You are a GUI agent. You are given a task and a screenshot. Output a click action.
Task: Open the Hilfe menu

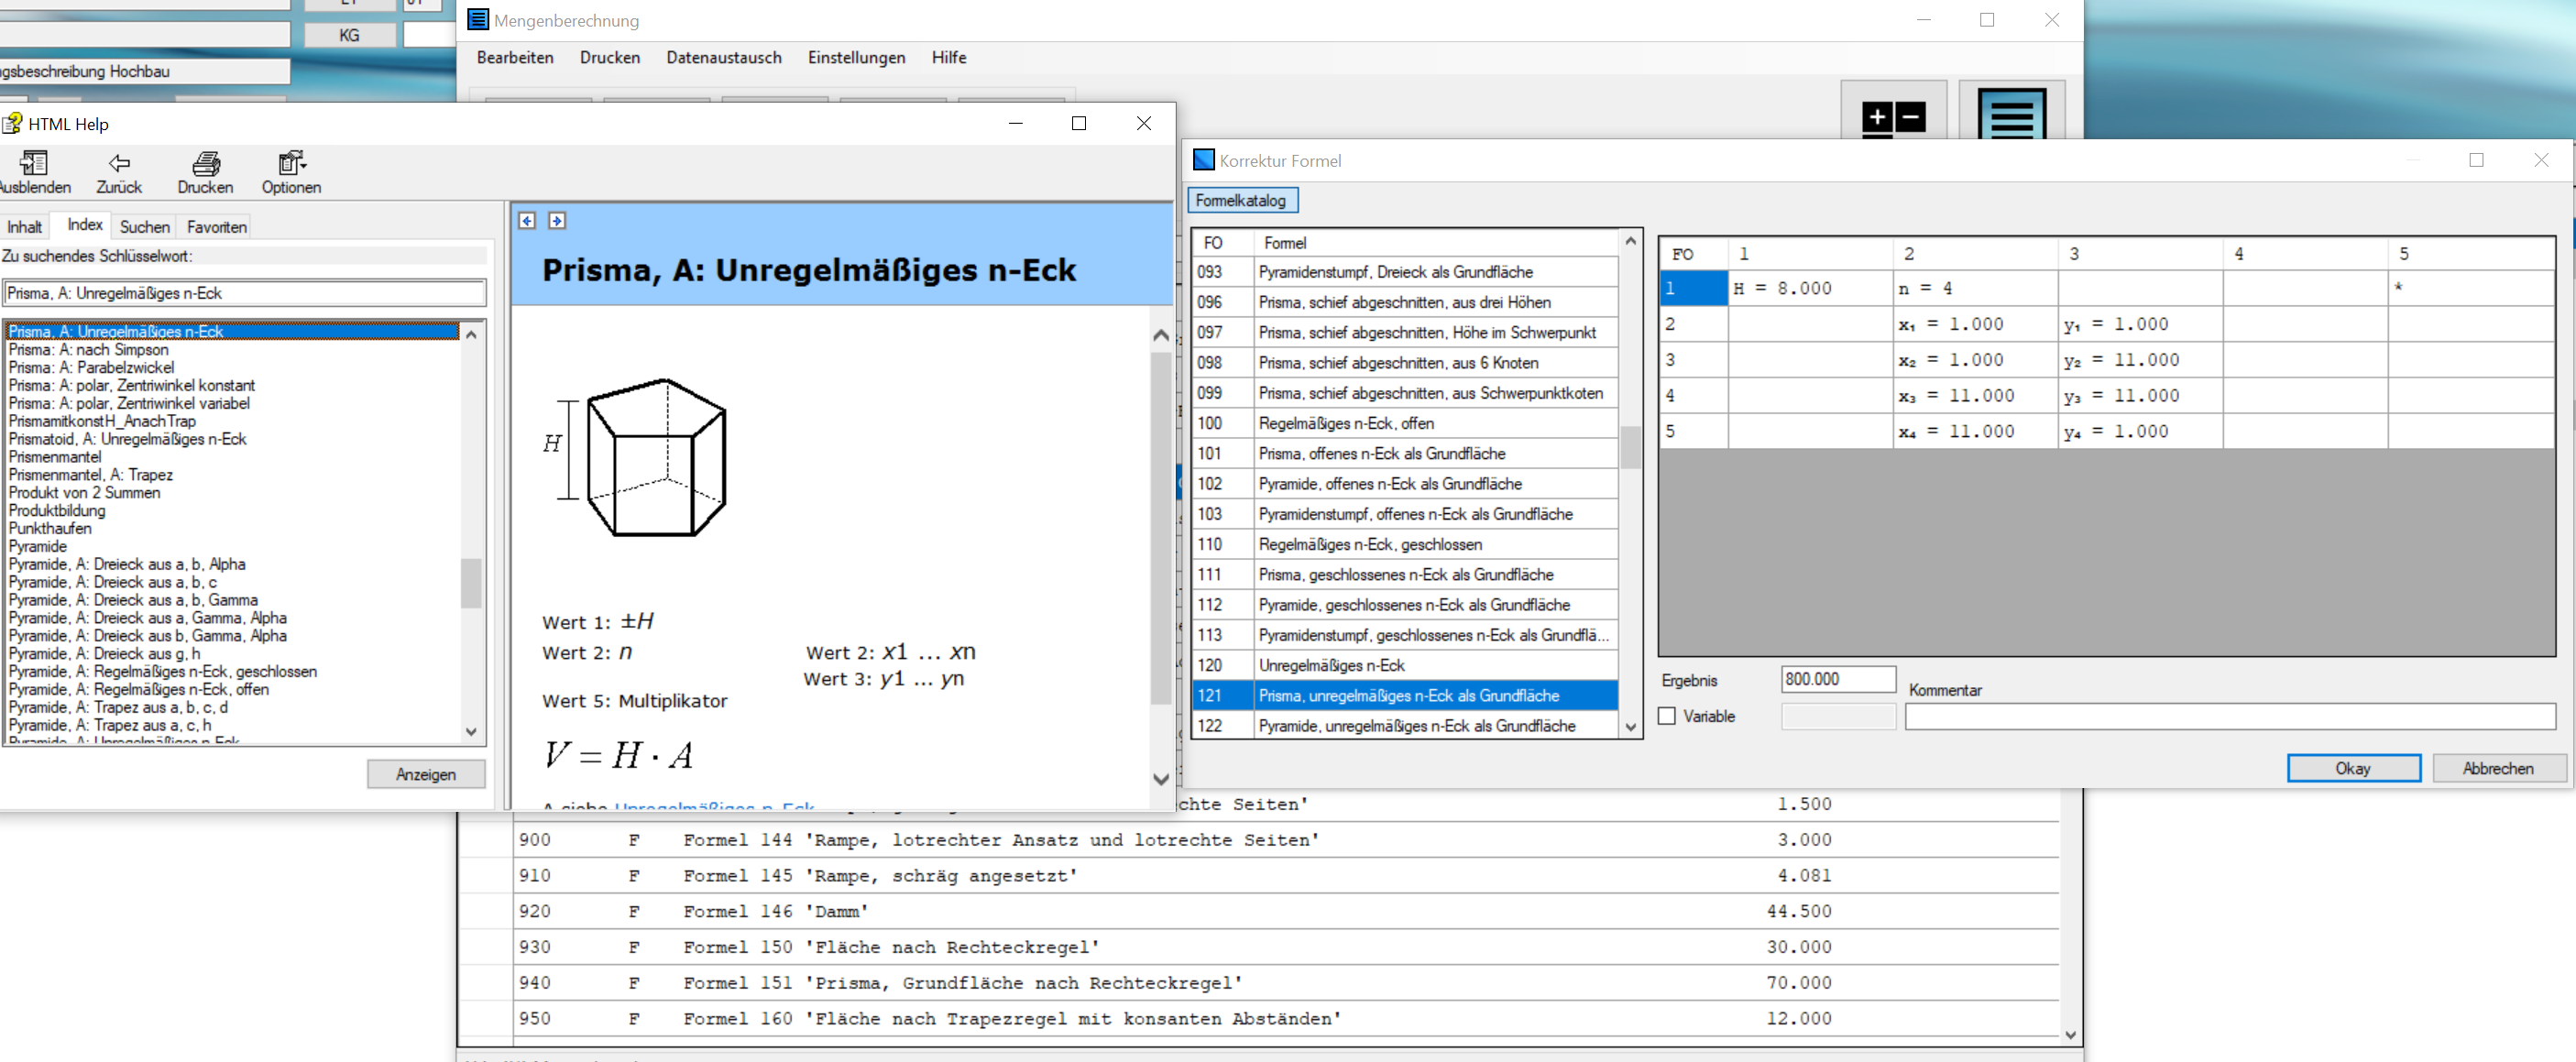coord(949,57)
